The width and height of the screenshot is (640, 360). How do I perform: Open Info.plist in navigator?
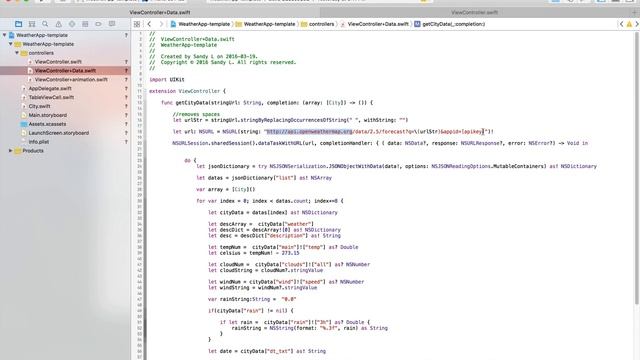click(x=38, y=142)
